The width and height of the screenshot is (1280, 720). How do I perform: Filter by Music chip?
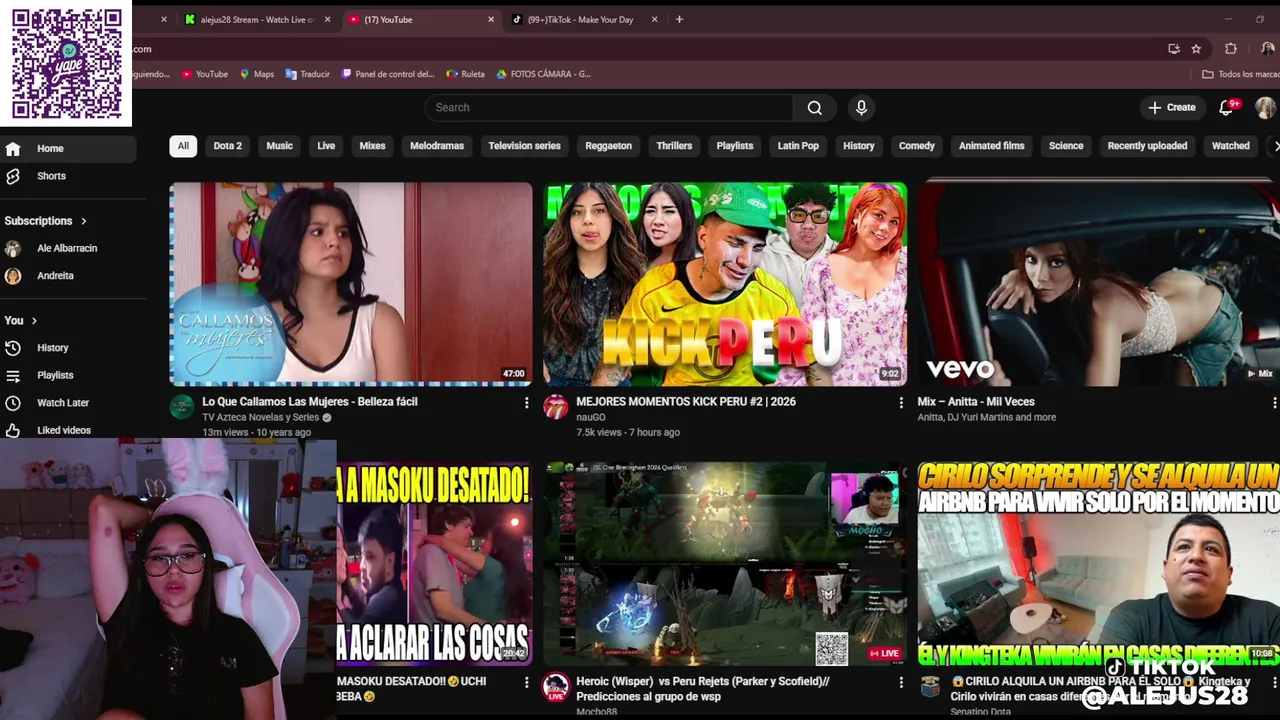coord(279,146)
